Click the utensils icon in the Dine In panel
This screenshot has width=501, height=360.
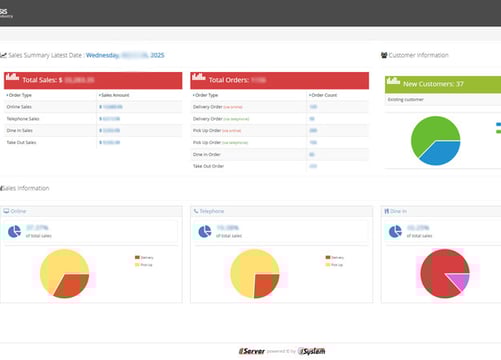(386, 211)
